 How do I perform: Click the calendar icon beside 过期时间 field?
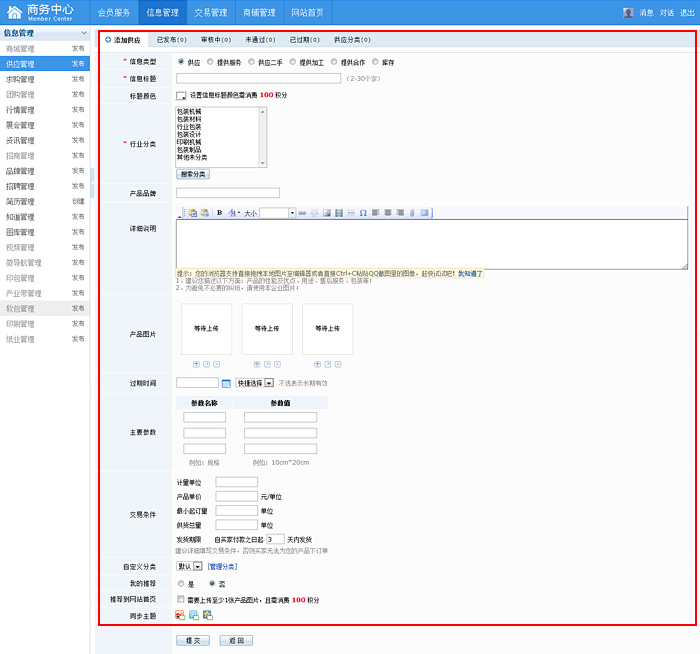(x=226, y=383)
